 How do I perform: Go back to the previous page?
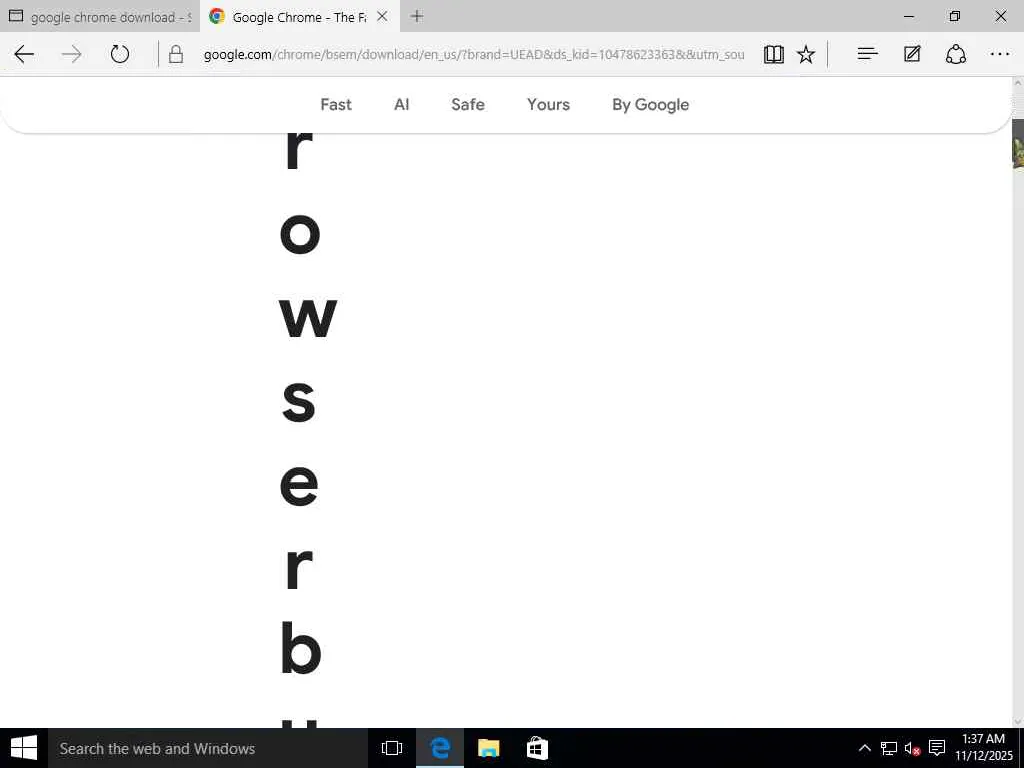point(24,54)
